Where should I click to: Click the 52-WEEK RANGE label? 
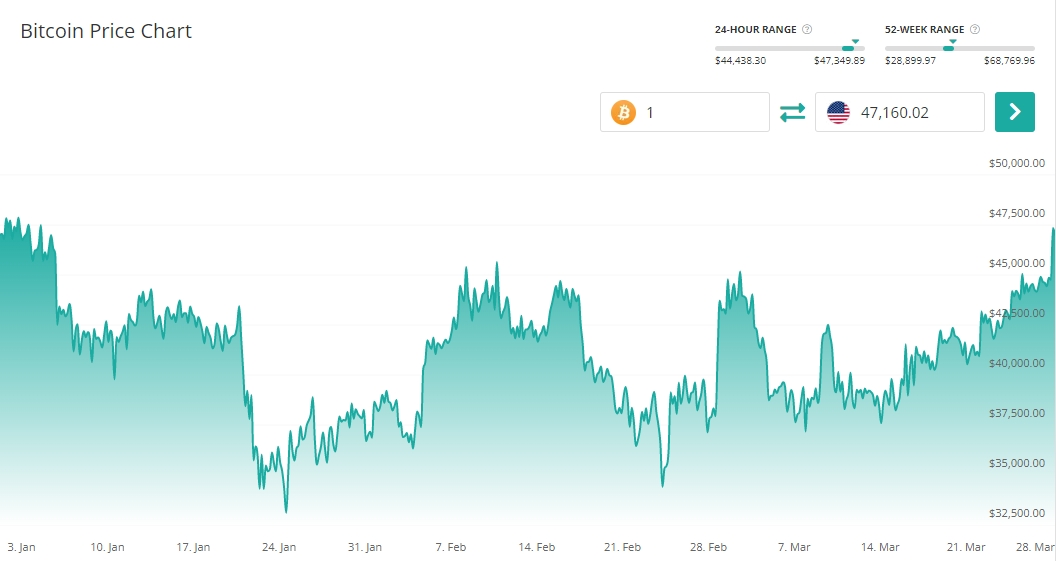[924, 30]
